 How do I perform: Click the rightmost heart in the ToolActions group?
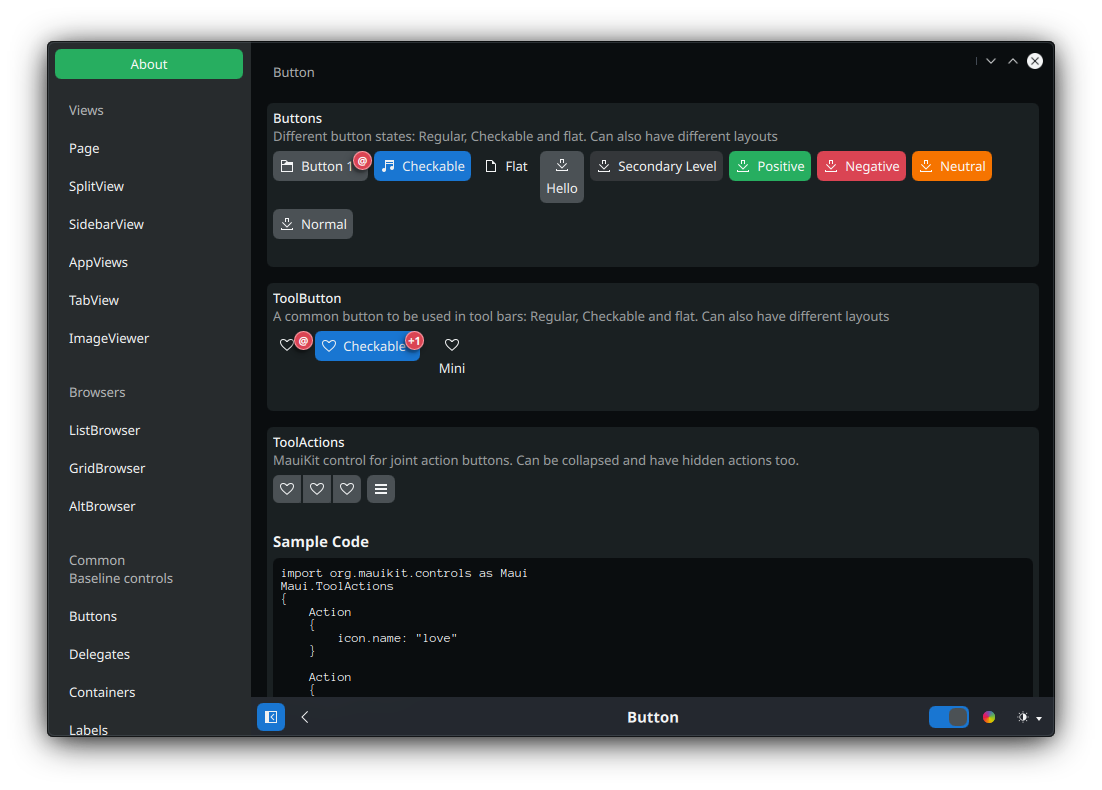(x=347, y=489)
